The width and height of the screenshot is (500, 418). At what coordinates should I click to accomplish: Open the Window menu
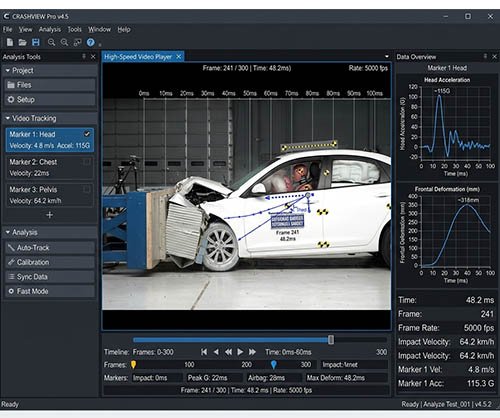(x=99, y=29)
